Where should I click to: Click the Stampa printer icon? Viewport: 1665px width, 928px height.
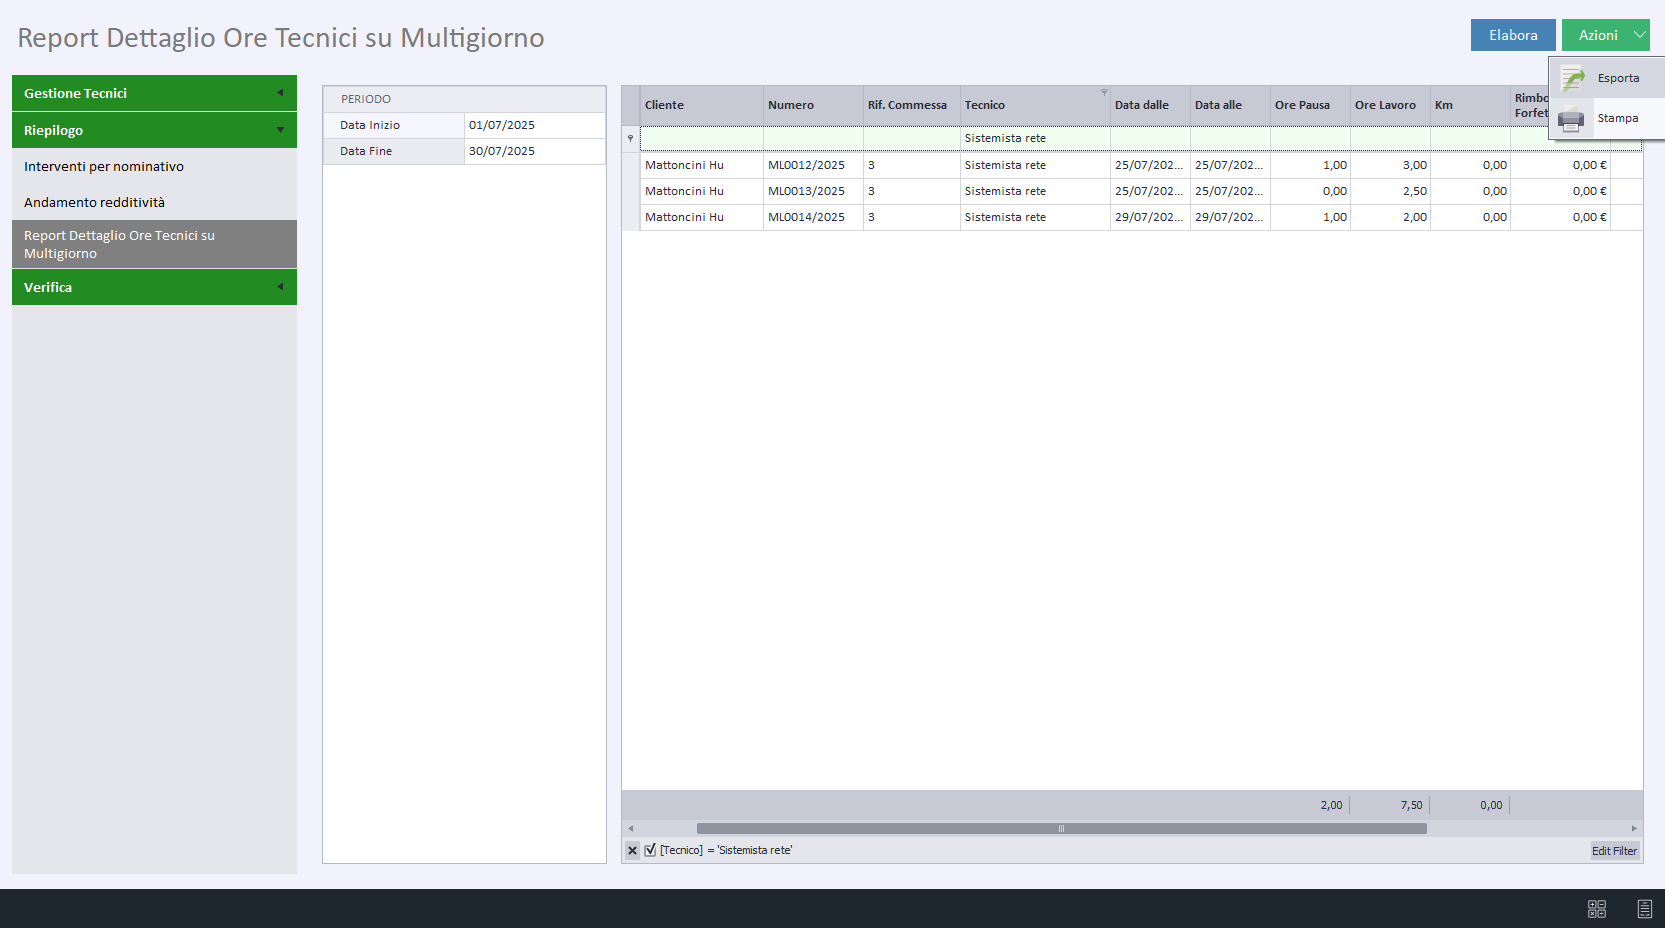pos(1571,118)
